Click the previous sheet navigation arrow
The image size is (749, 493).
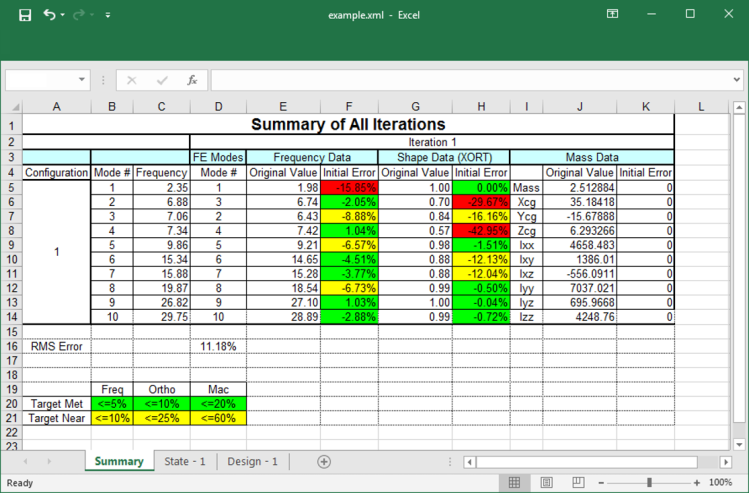tap(25, 461)
